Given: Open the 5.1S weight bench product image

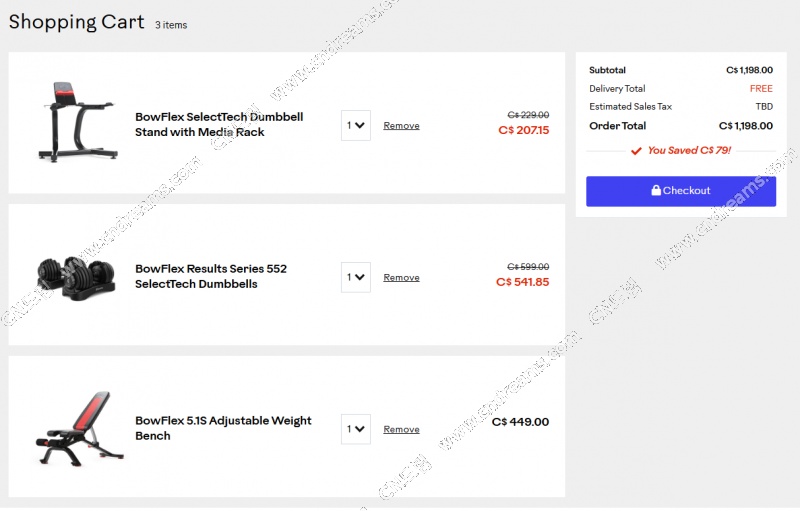Looking at the screenshot, I should point(78,428).
